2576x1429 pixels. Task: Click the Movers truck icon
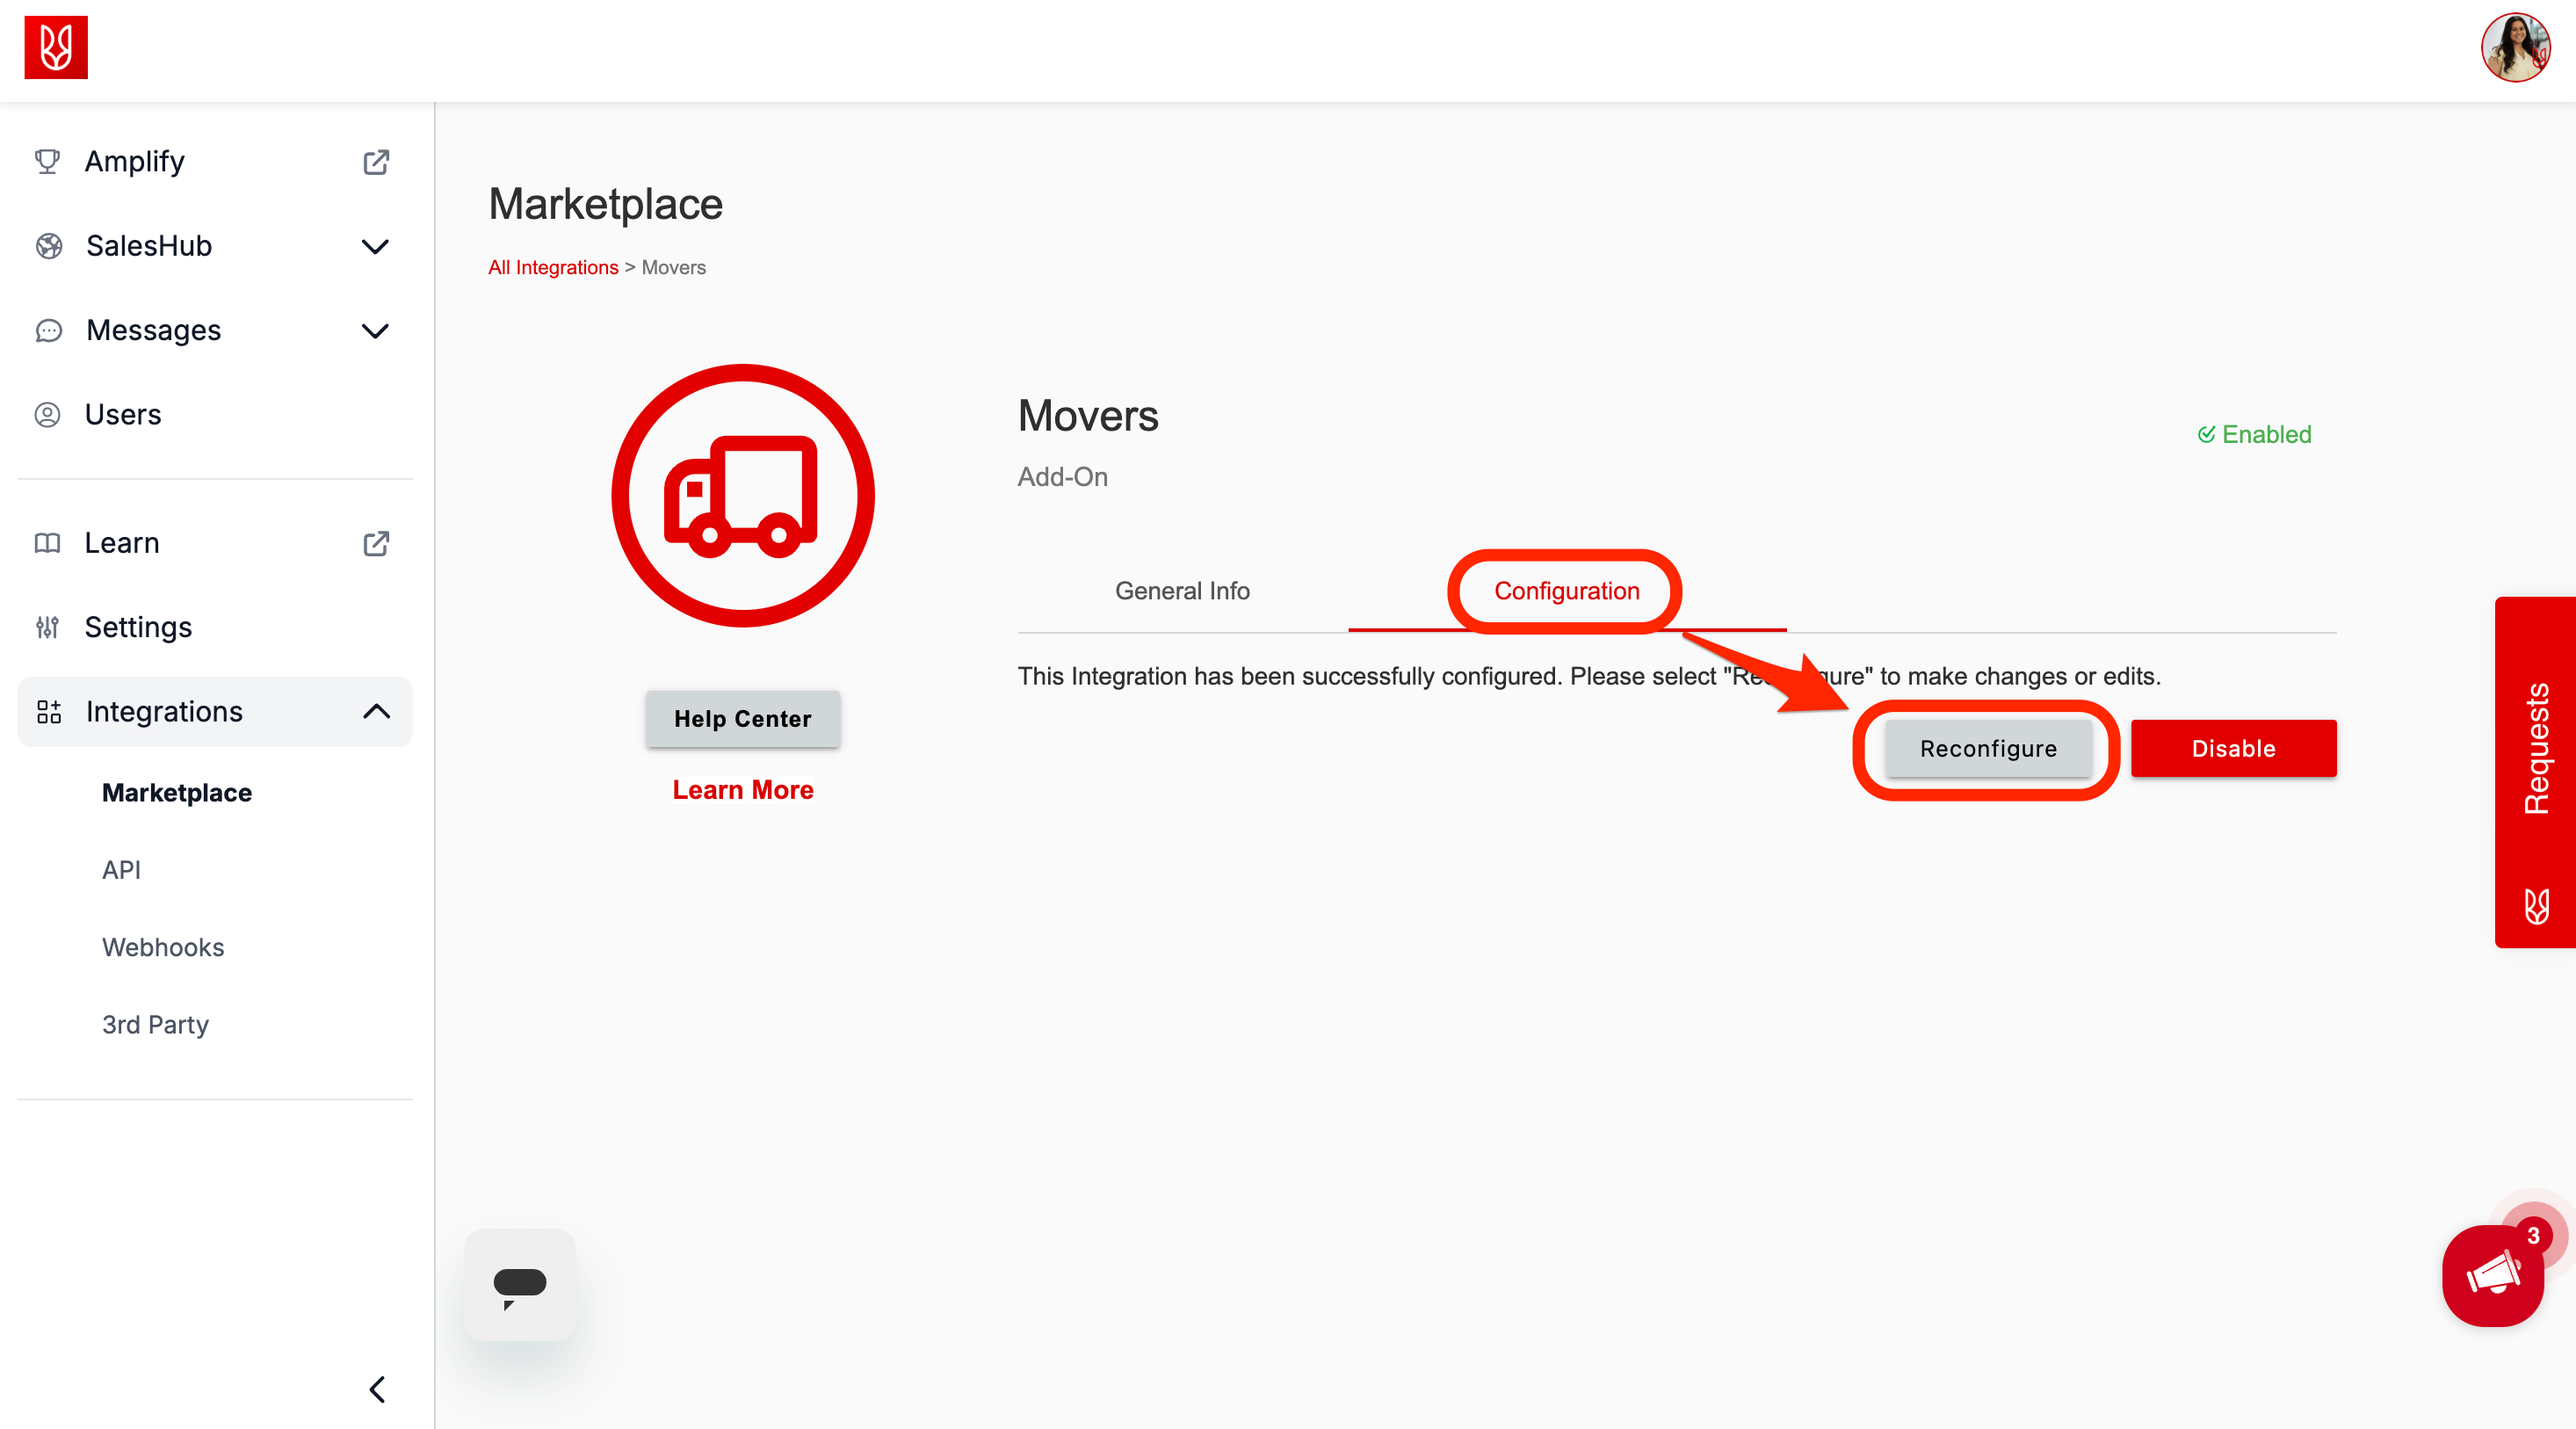click(x=742, y=496)
